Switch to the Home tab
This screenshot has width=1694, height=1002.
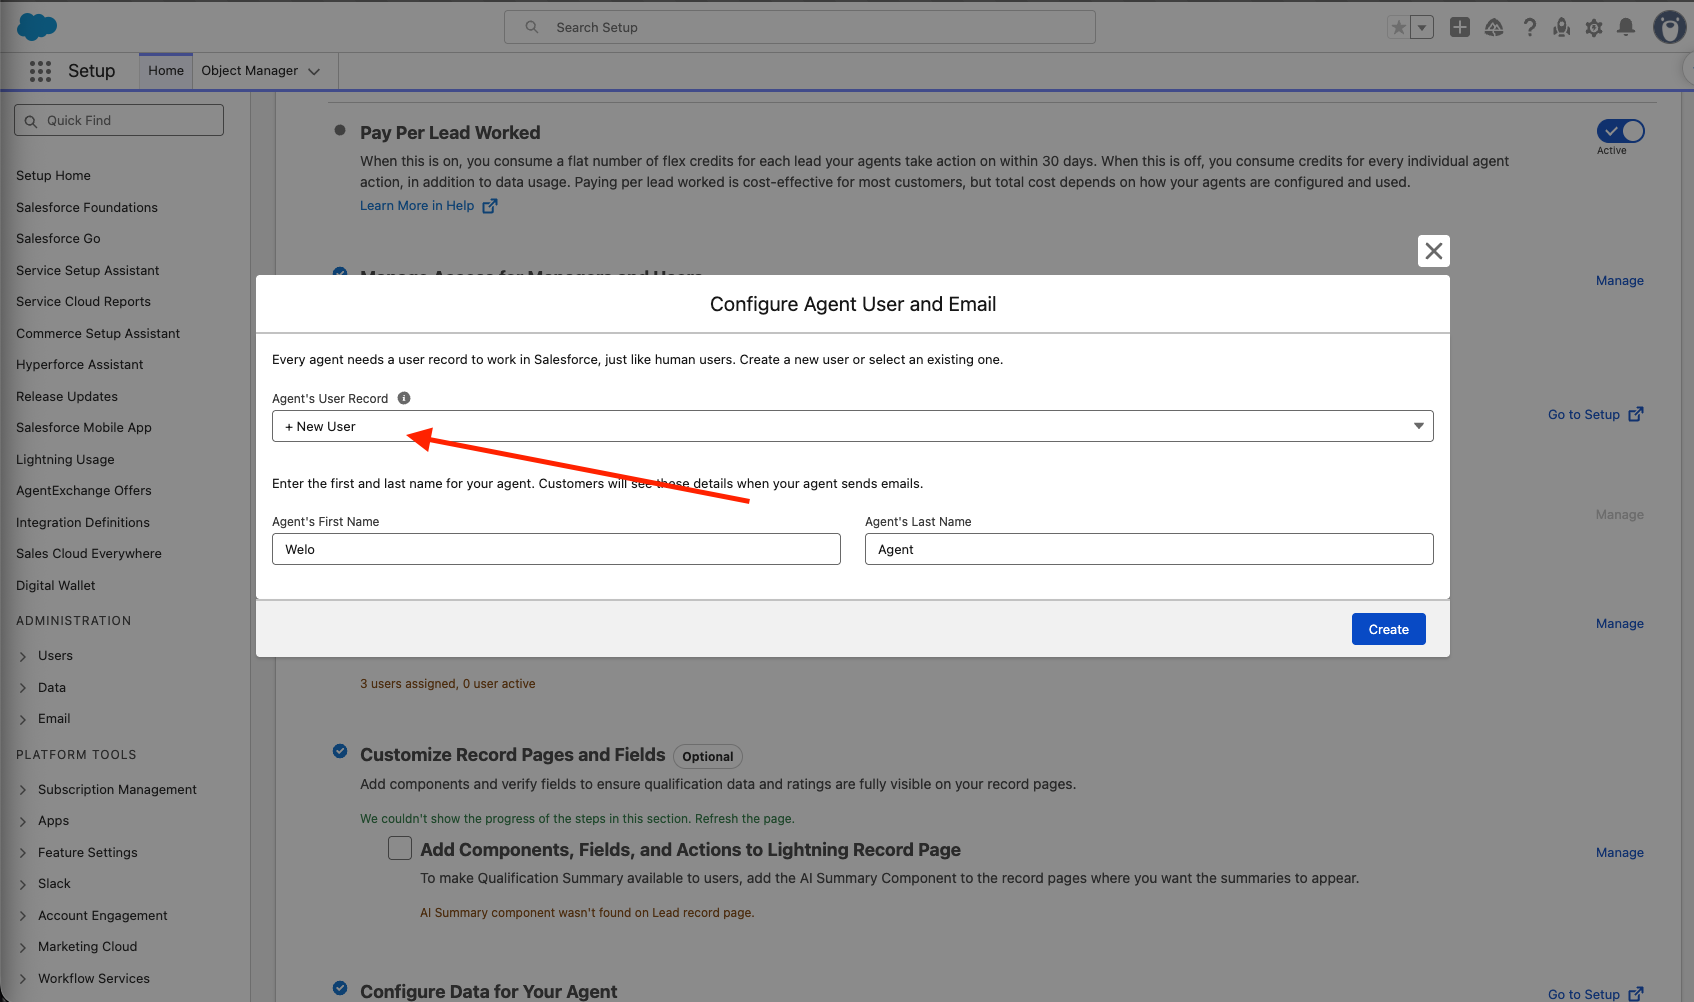click(x=166, y=71)
